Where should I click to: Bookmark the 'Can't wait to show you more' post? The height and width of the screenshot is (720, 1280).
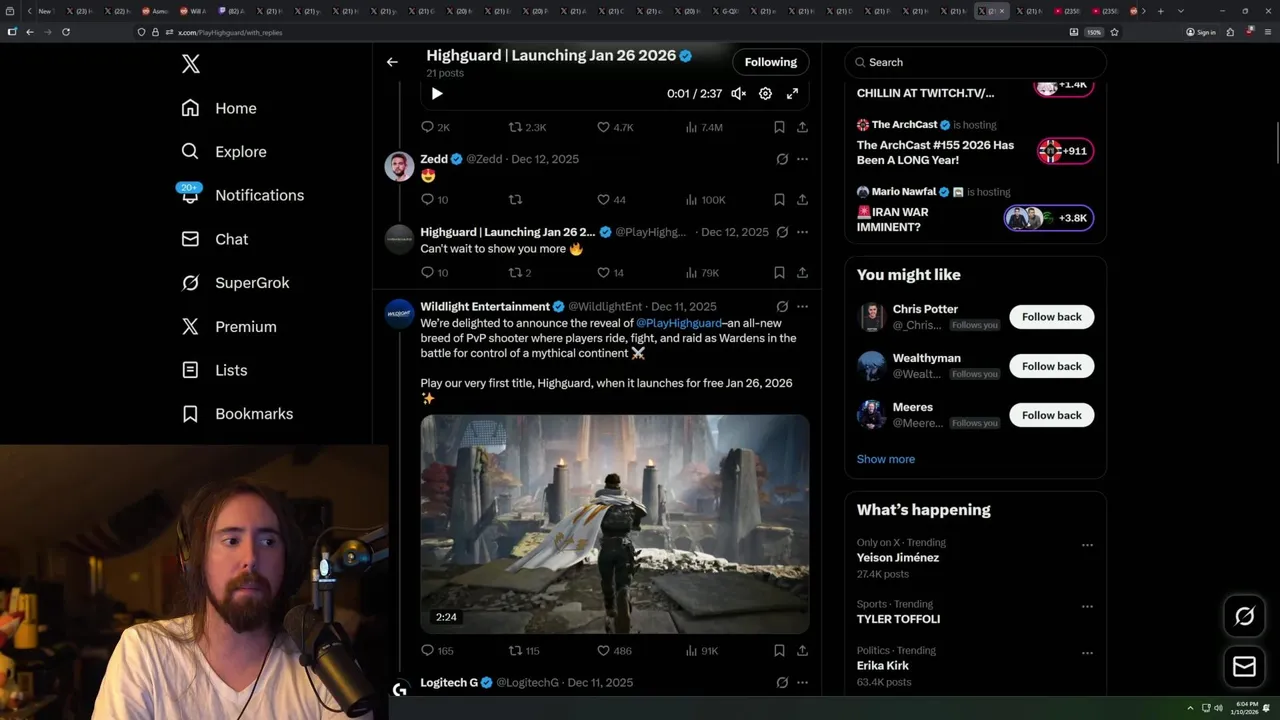pos(779,272)
